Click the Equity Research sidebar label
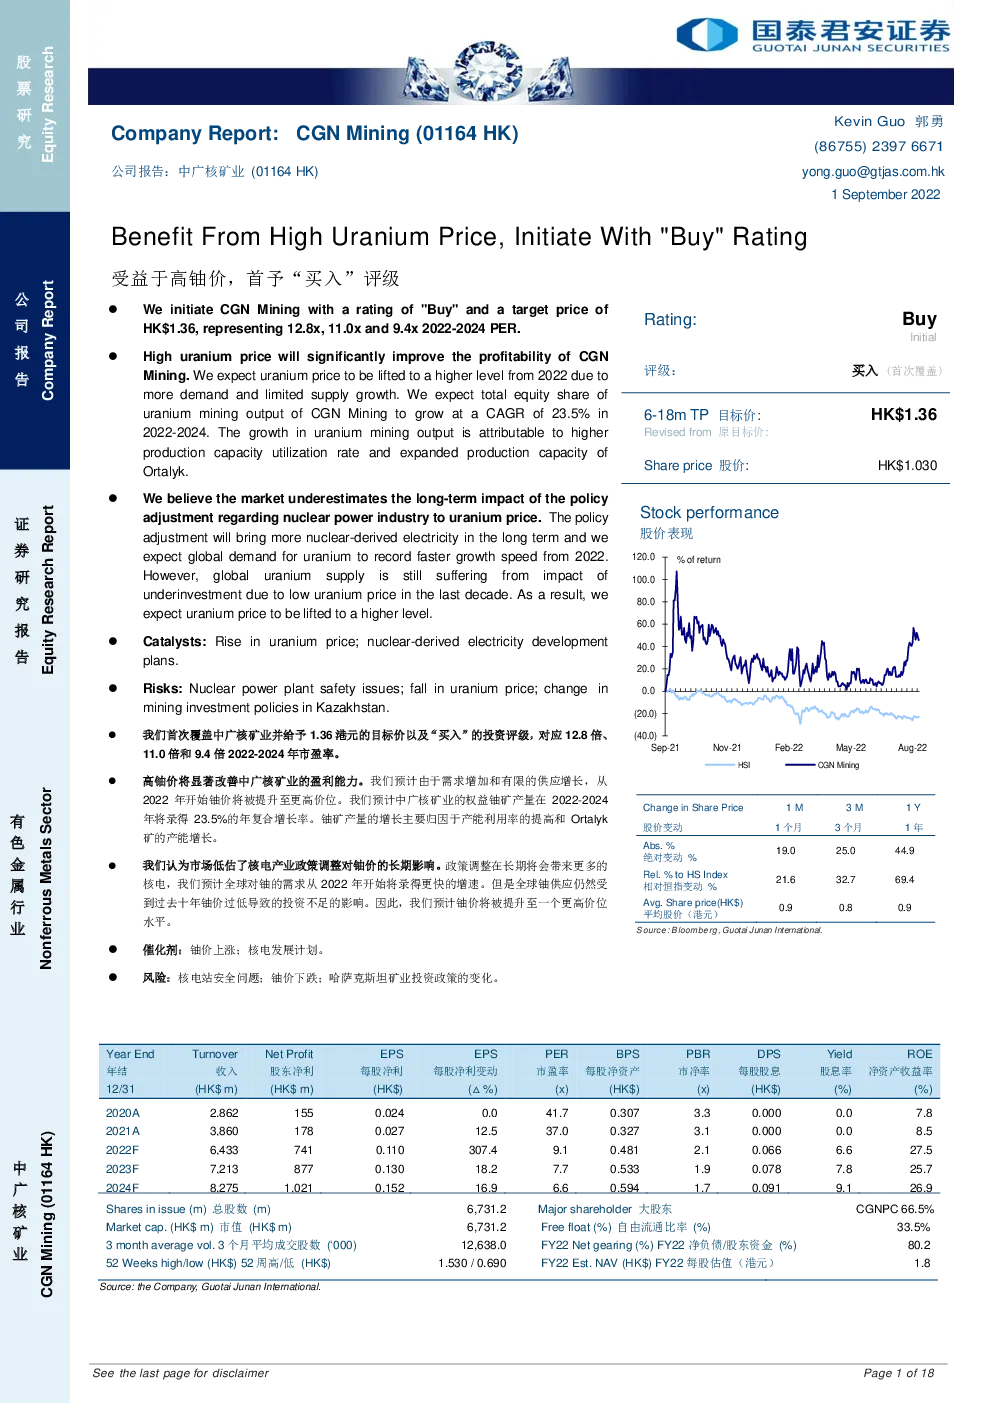Image resolution: width=992 pixels, height=1403 pixels. tap(46, 104)
